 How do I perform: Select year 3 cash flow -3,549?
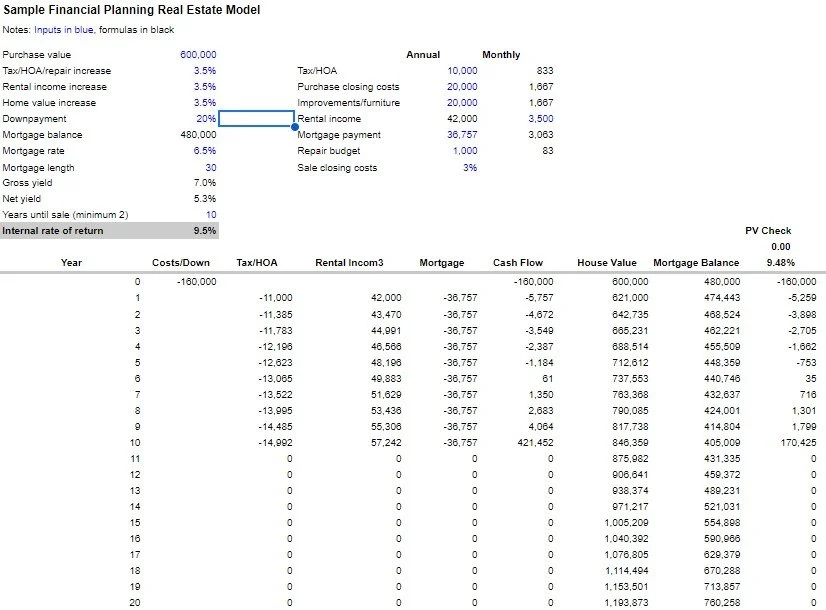539,331
